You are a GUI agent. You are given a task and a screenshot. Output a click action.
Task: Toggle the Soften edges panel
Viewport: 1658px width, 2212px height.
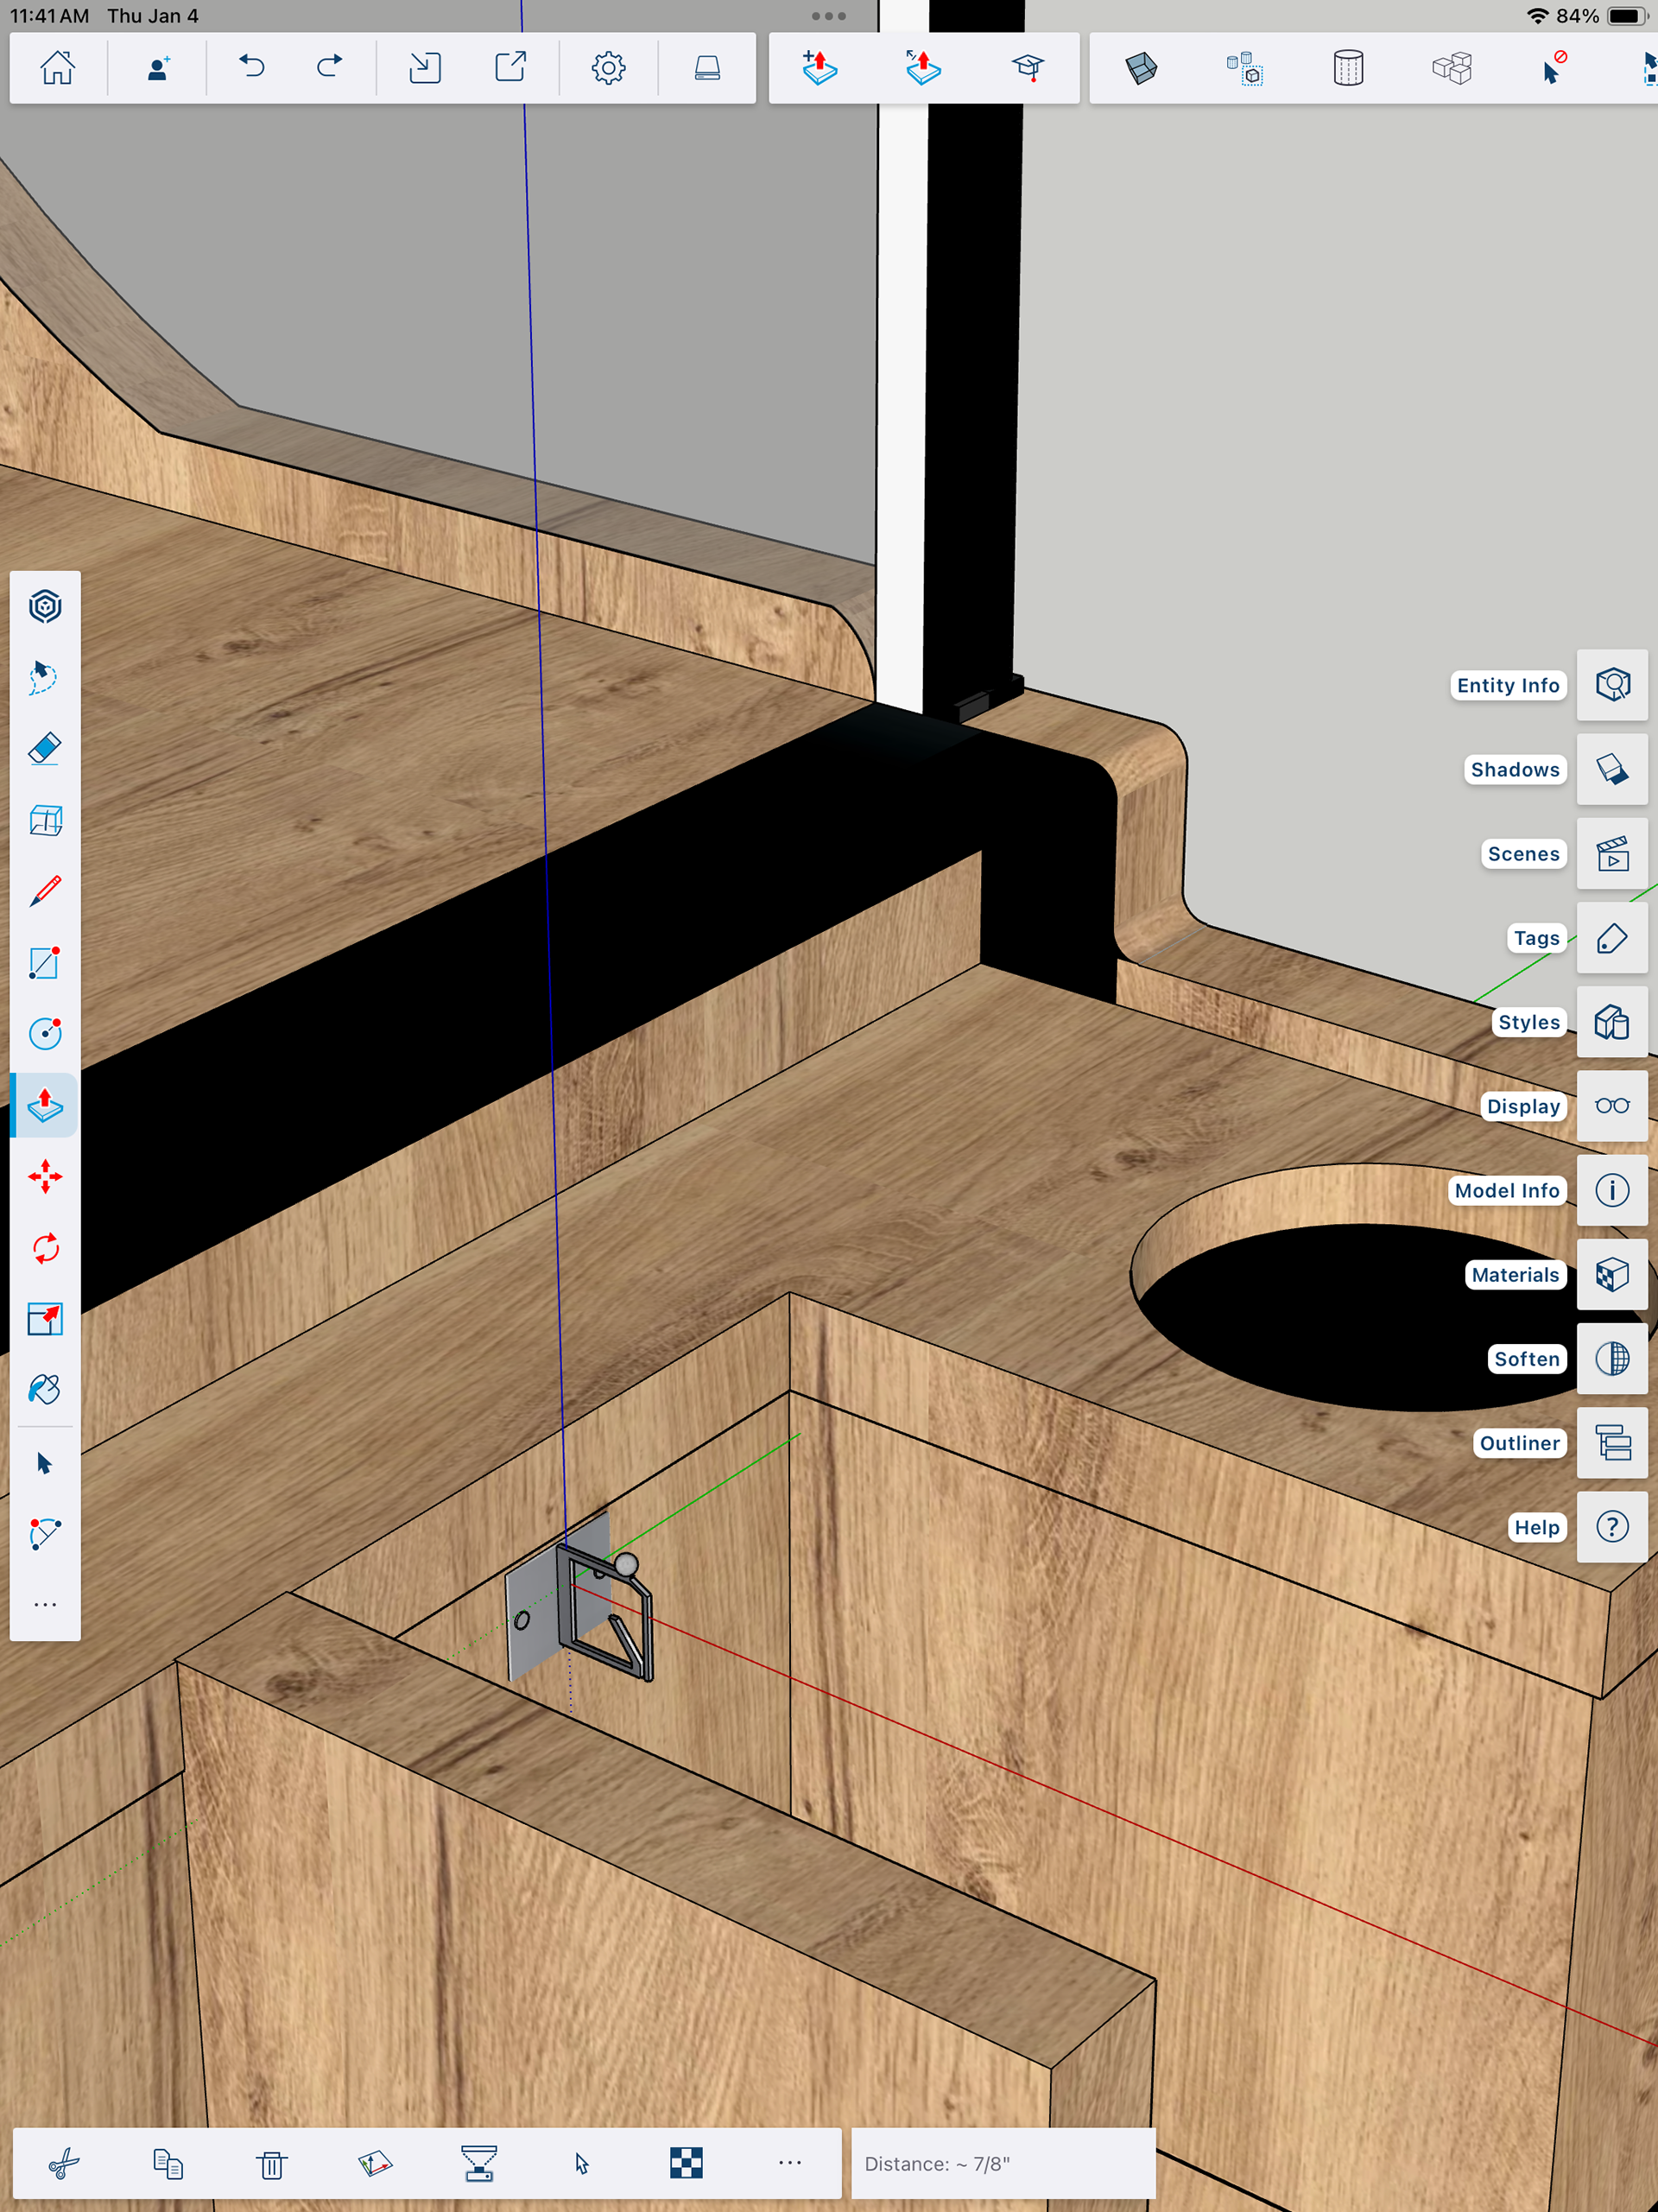1611,1358
